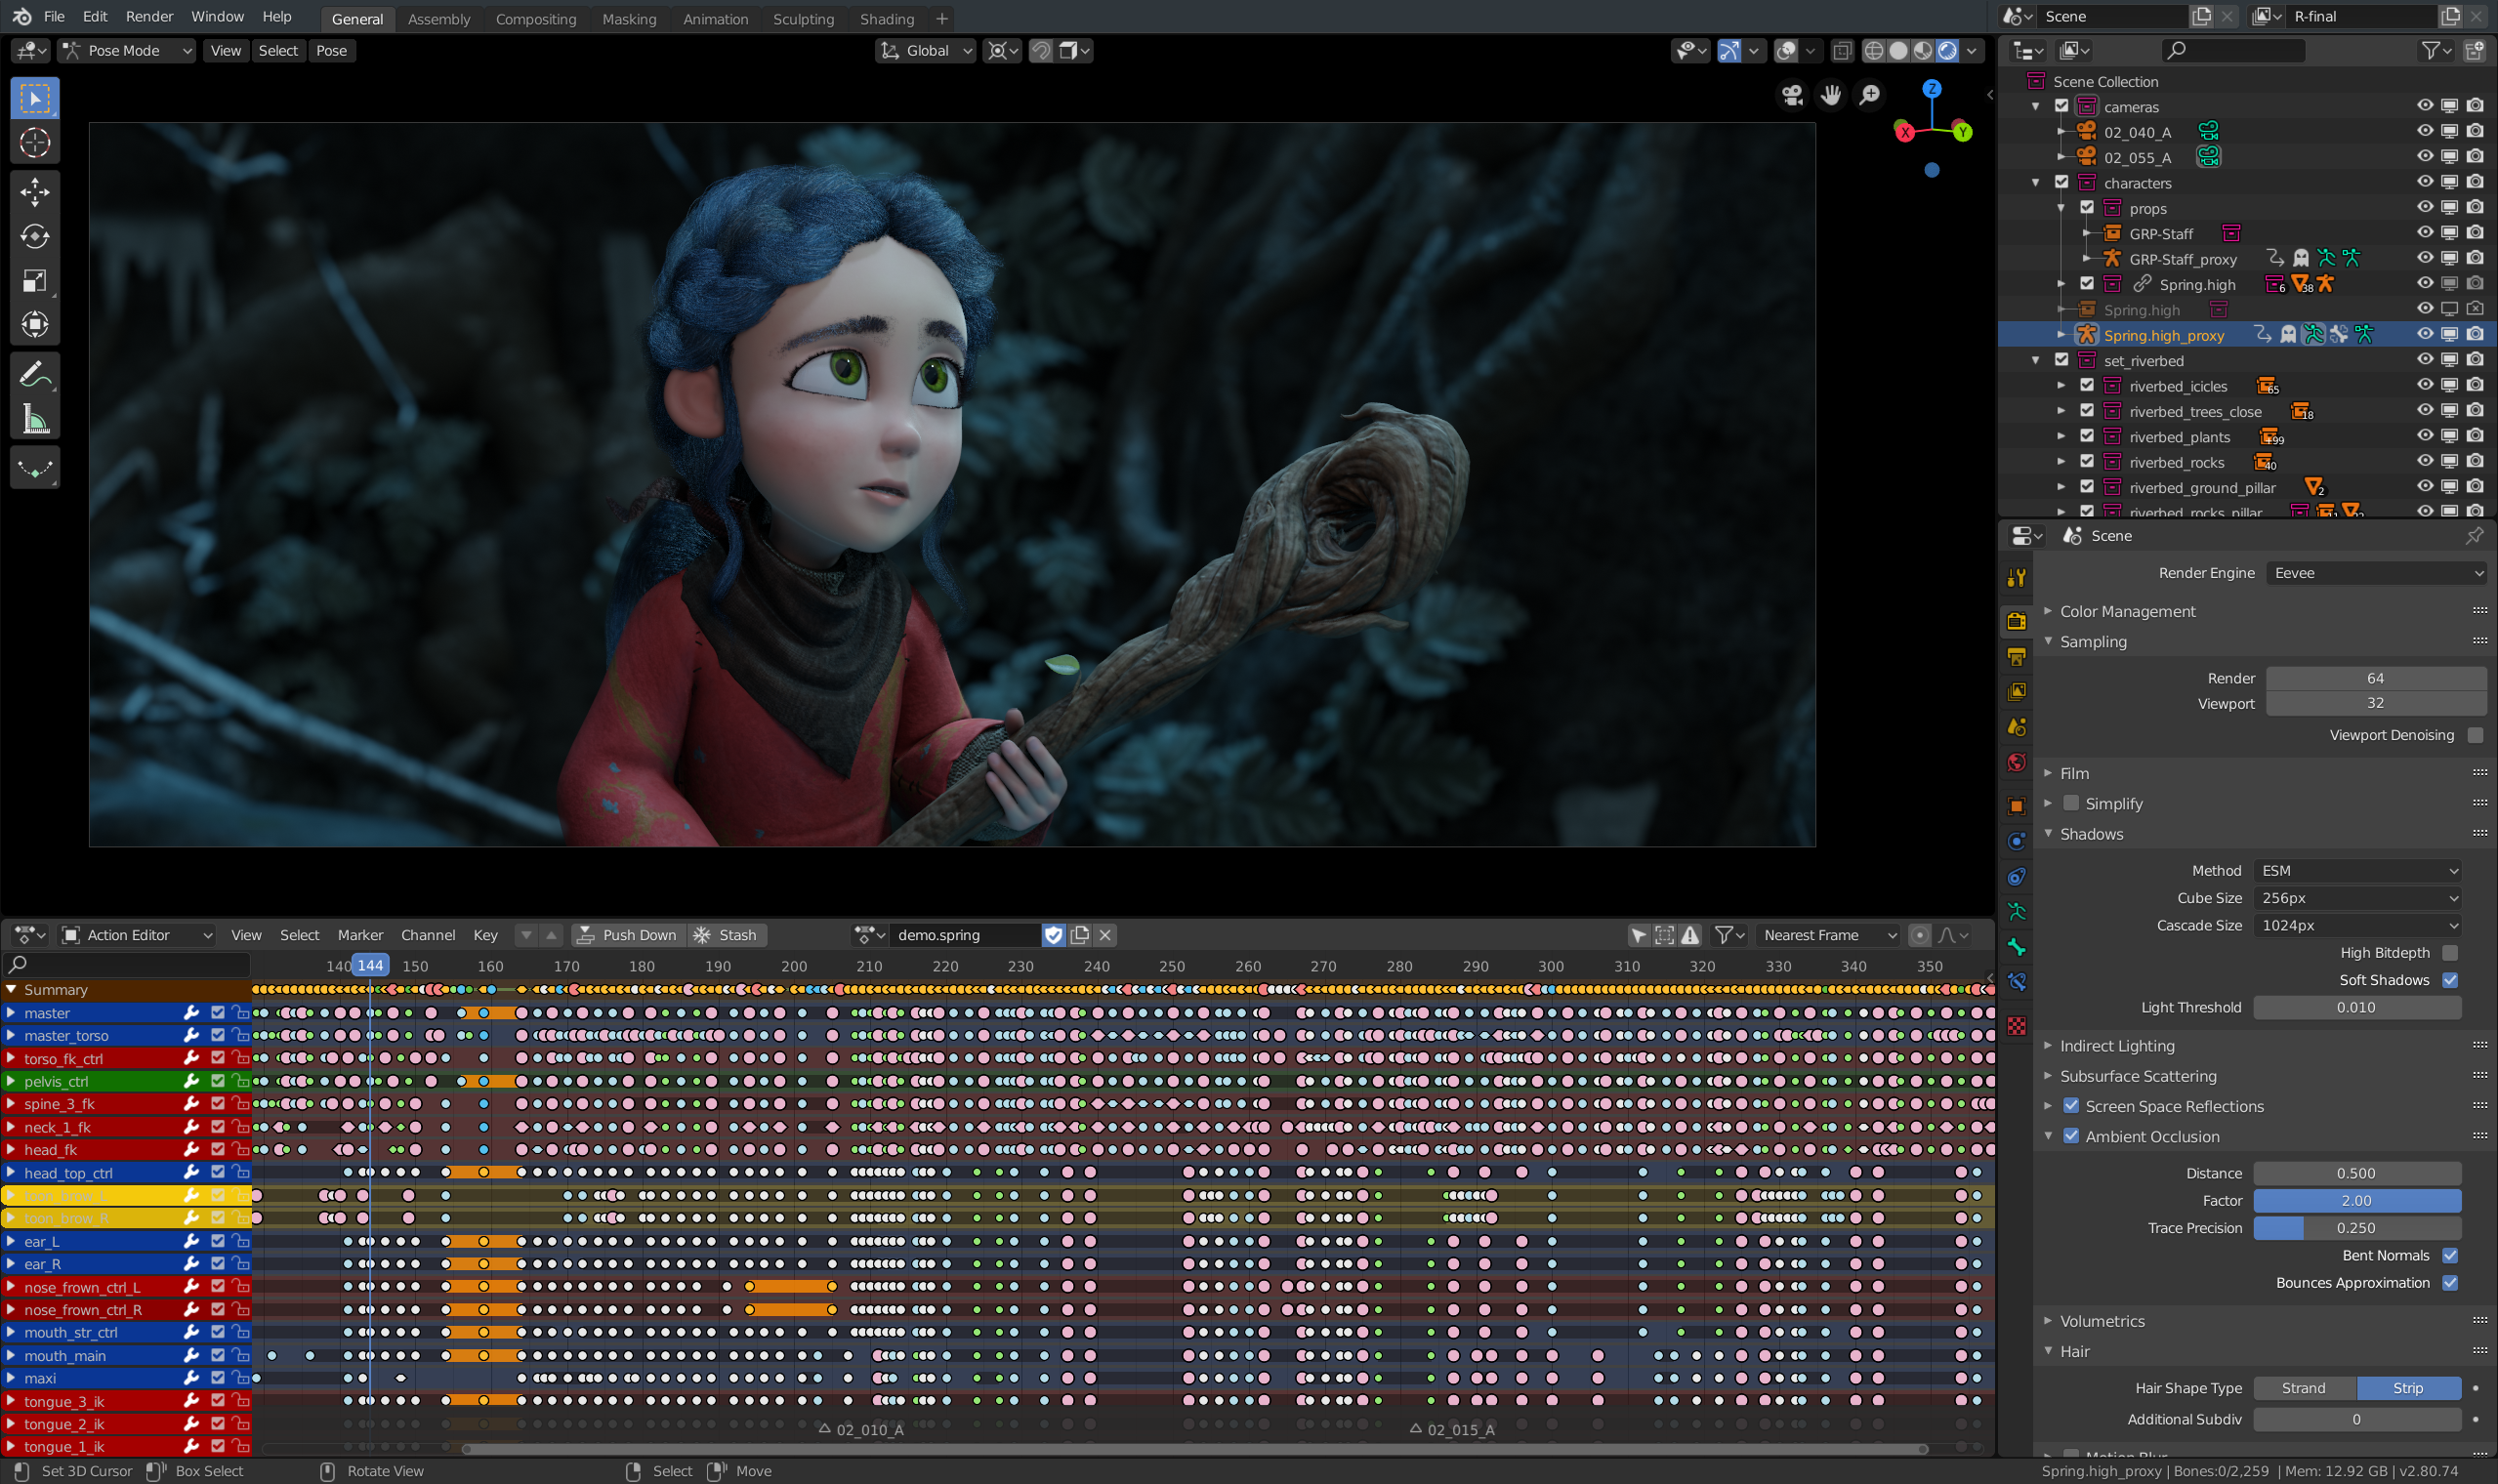Hide riverbed_rocks collection in viewport

pyautogui.click(x=2424, y=462)
